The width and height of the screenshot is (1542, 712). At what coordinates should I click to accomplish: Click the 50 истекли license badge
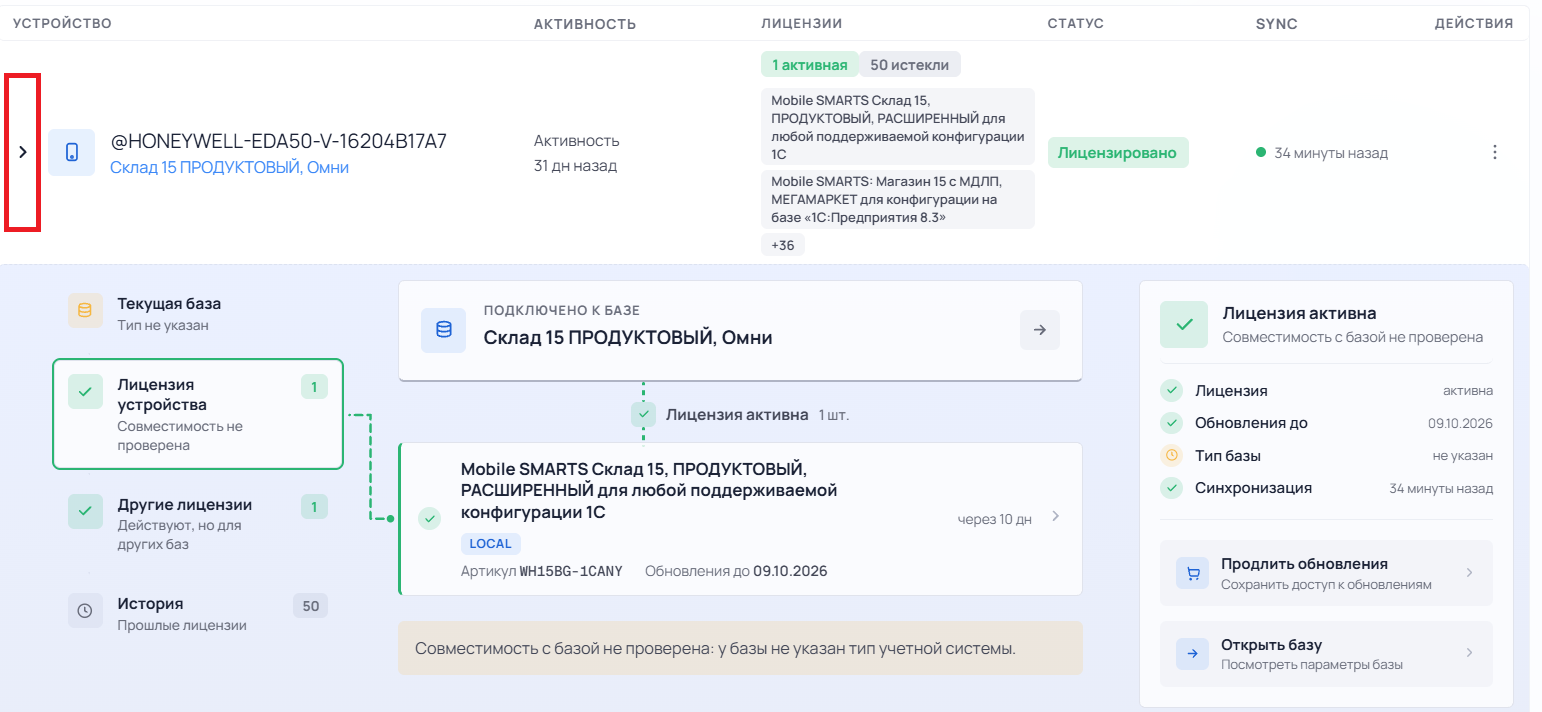point(910,65)
